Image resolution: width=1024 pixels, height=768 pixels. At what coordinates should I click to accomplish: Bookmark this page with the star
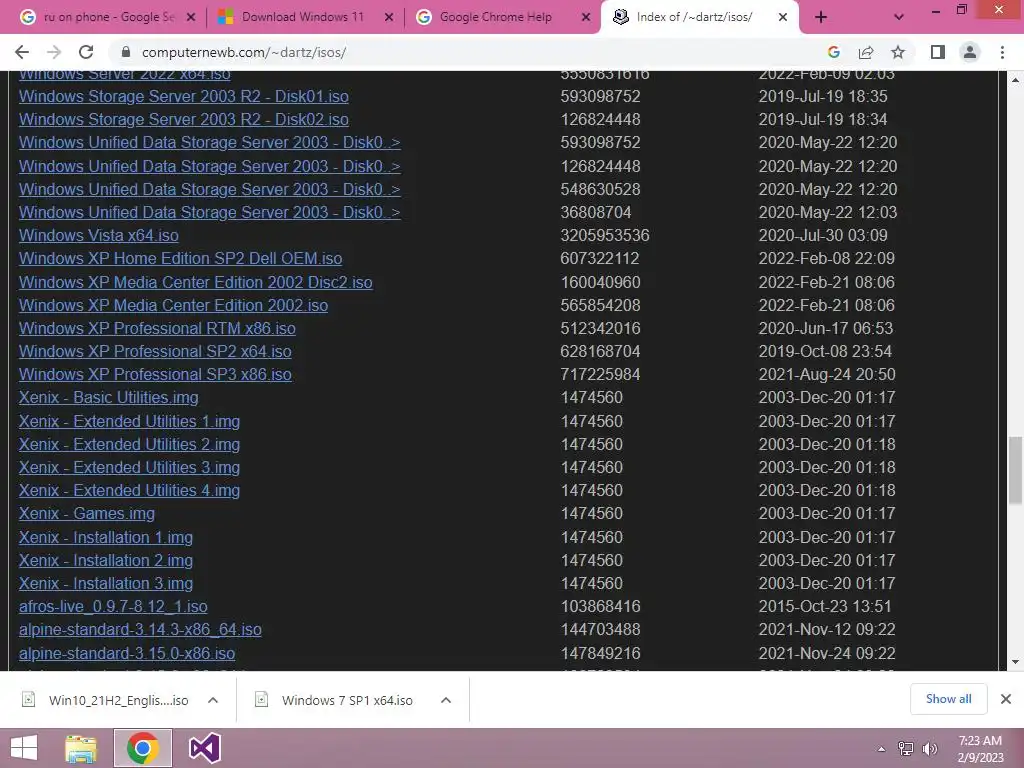898,52
